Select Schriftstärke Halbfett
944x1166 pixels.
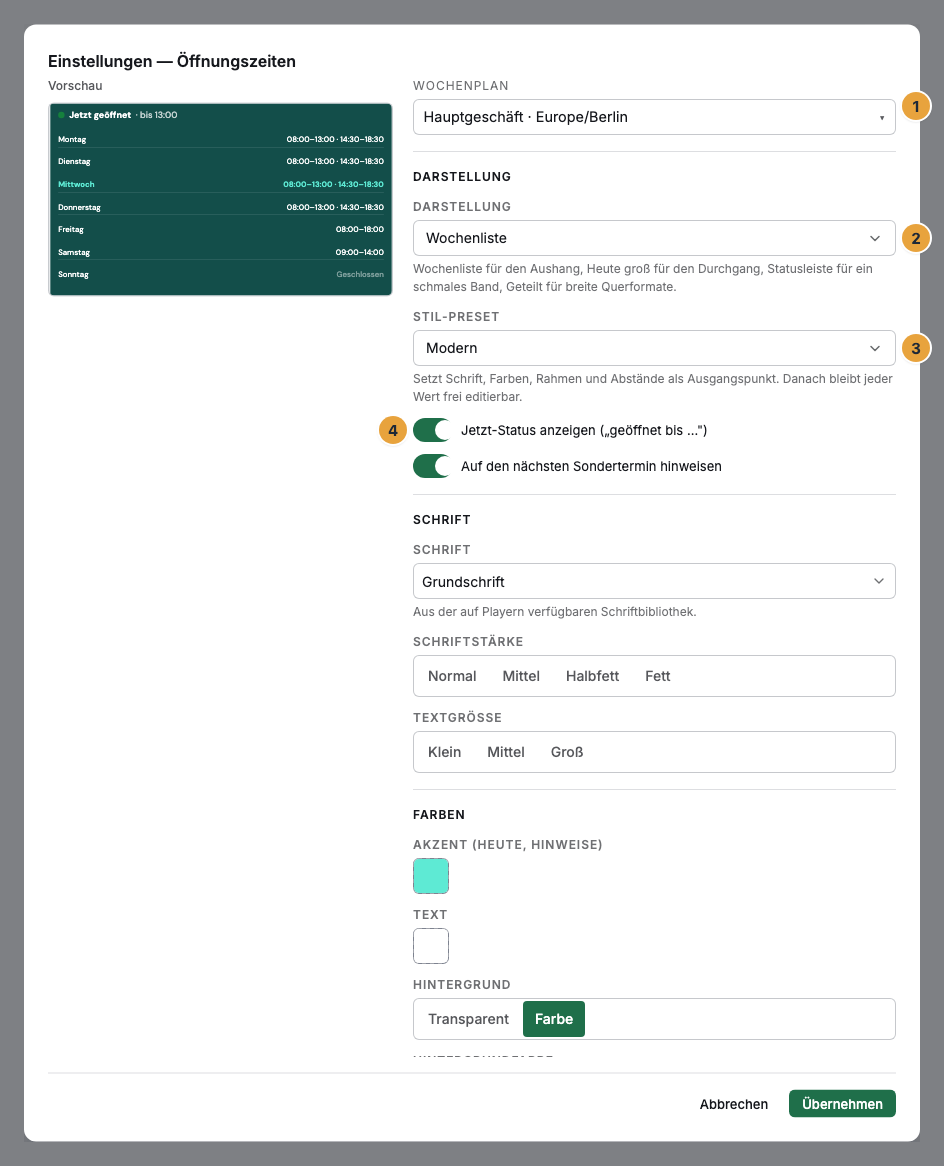(592, 676)
